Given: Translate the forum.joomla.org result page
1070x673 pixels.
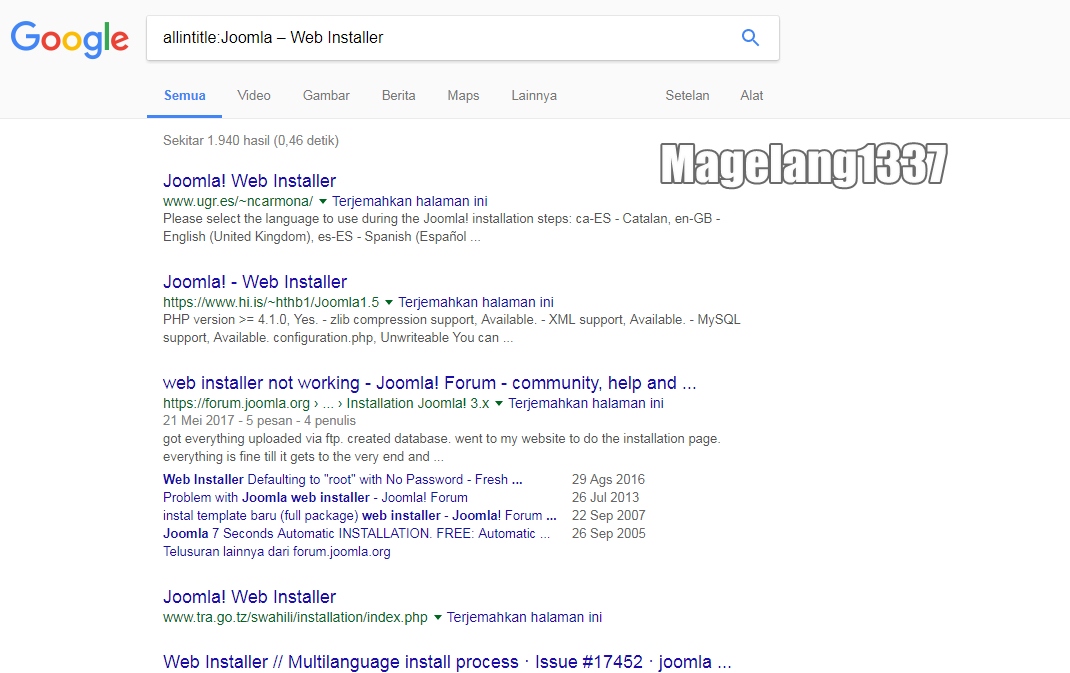Looking at the screenshot, I should (585, 403).
